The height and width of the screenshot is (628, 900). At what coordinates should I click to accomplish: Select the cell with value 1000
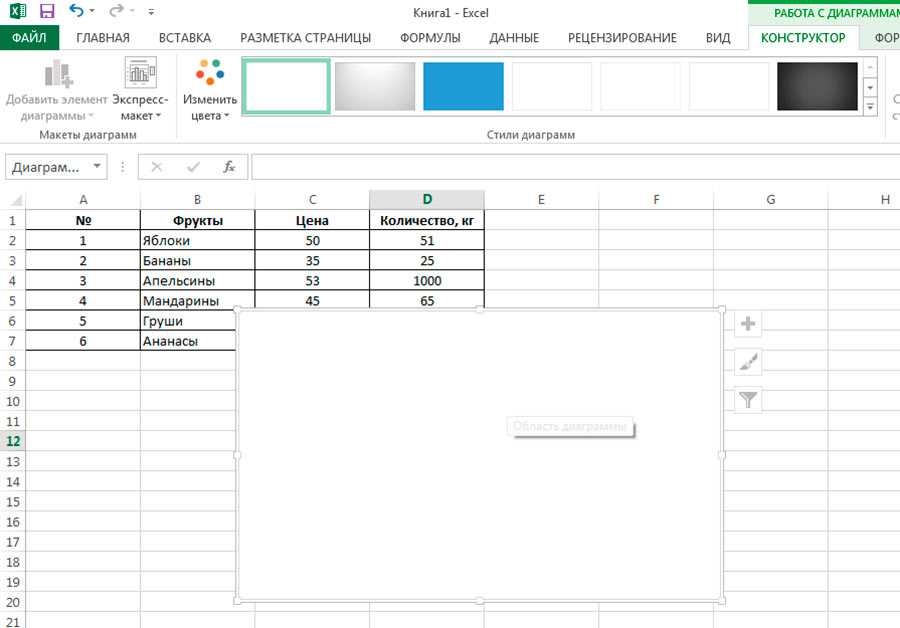coord(427,281)
